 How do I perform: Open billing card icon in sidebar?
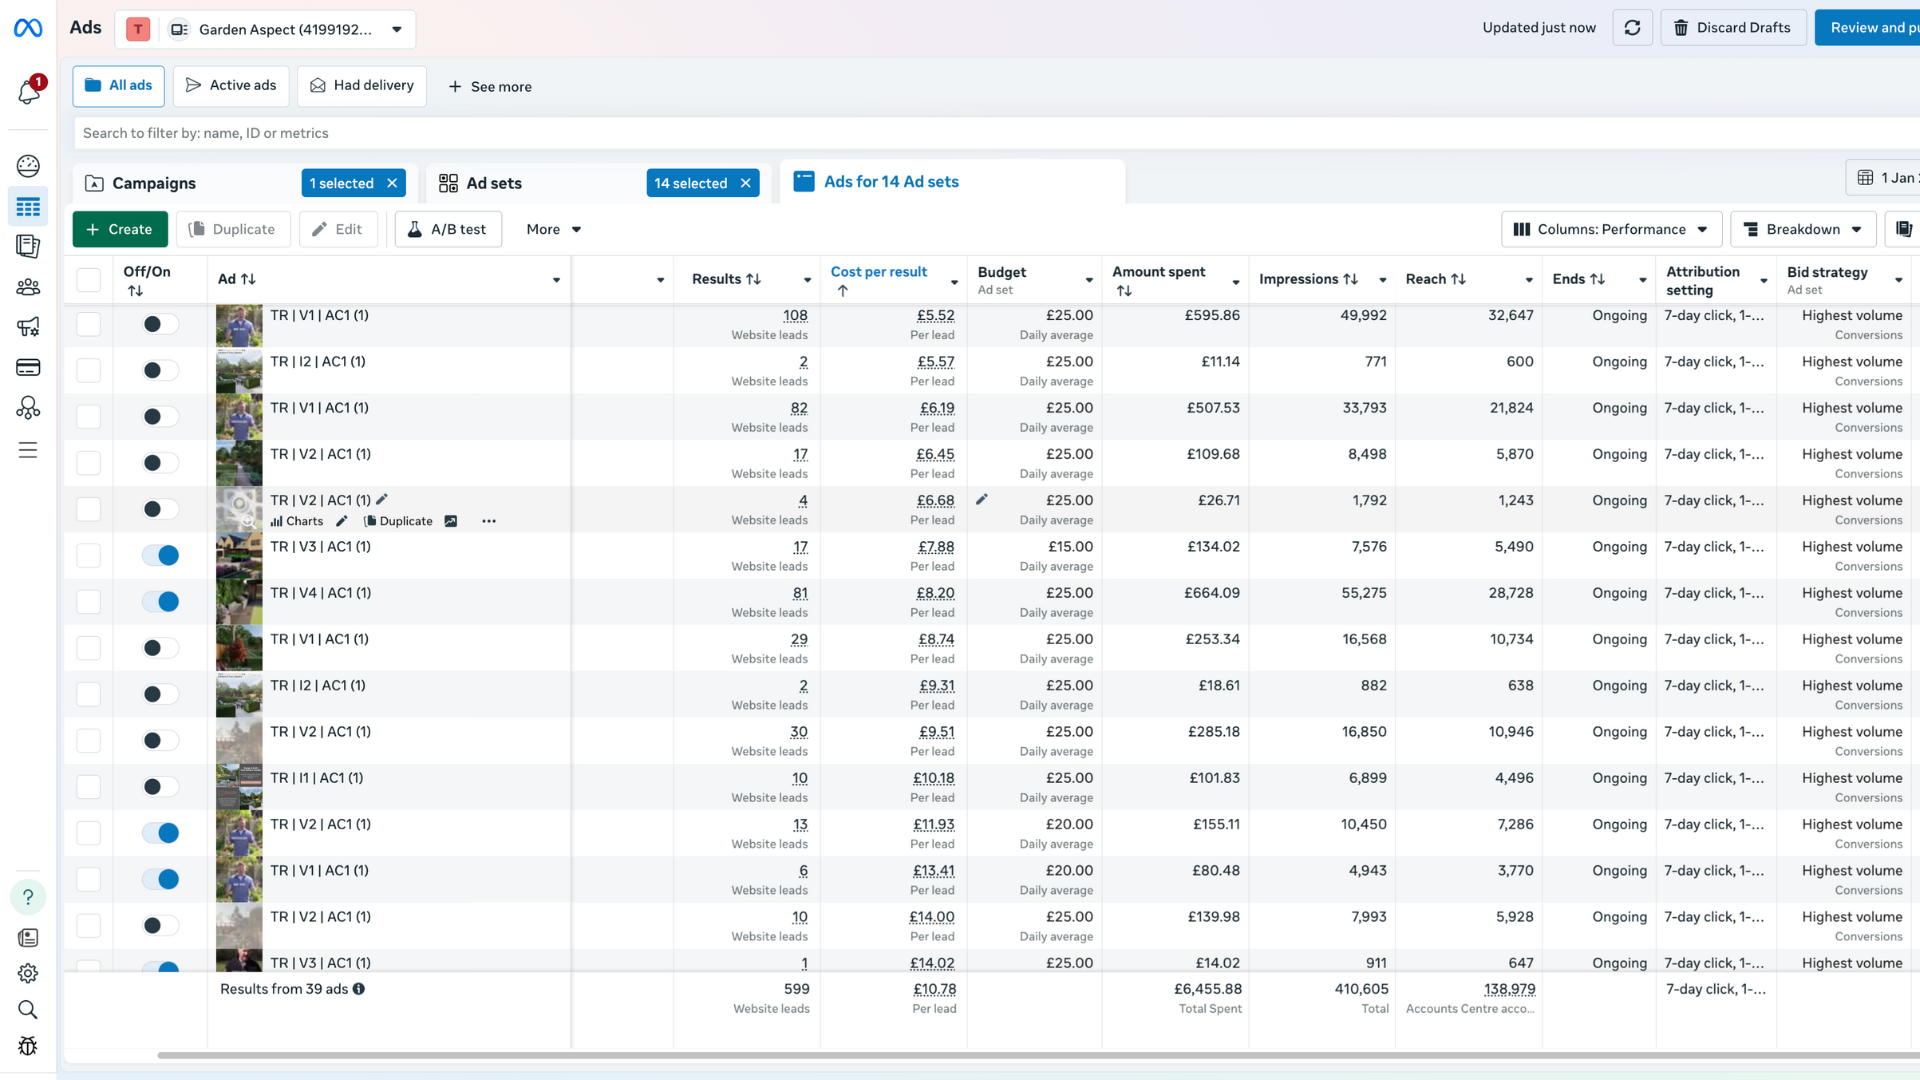28,367
